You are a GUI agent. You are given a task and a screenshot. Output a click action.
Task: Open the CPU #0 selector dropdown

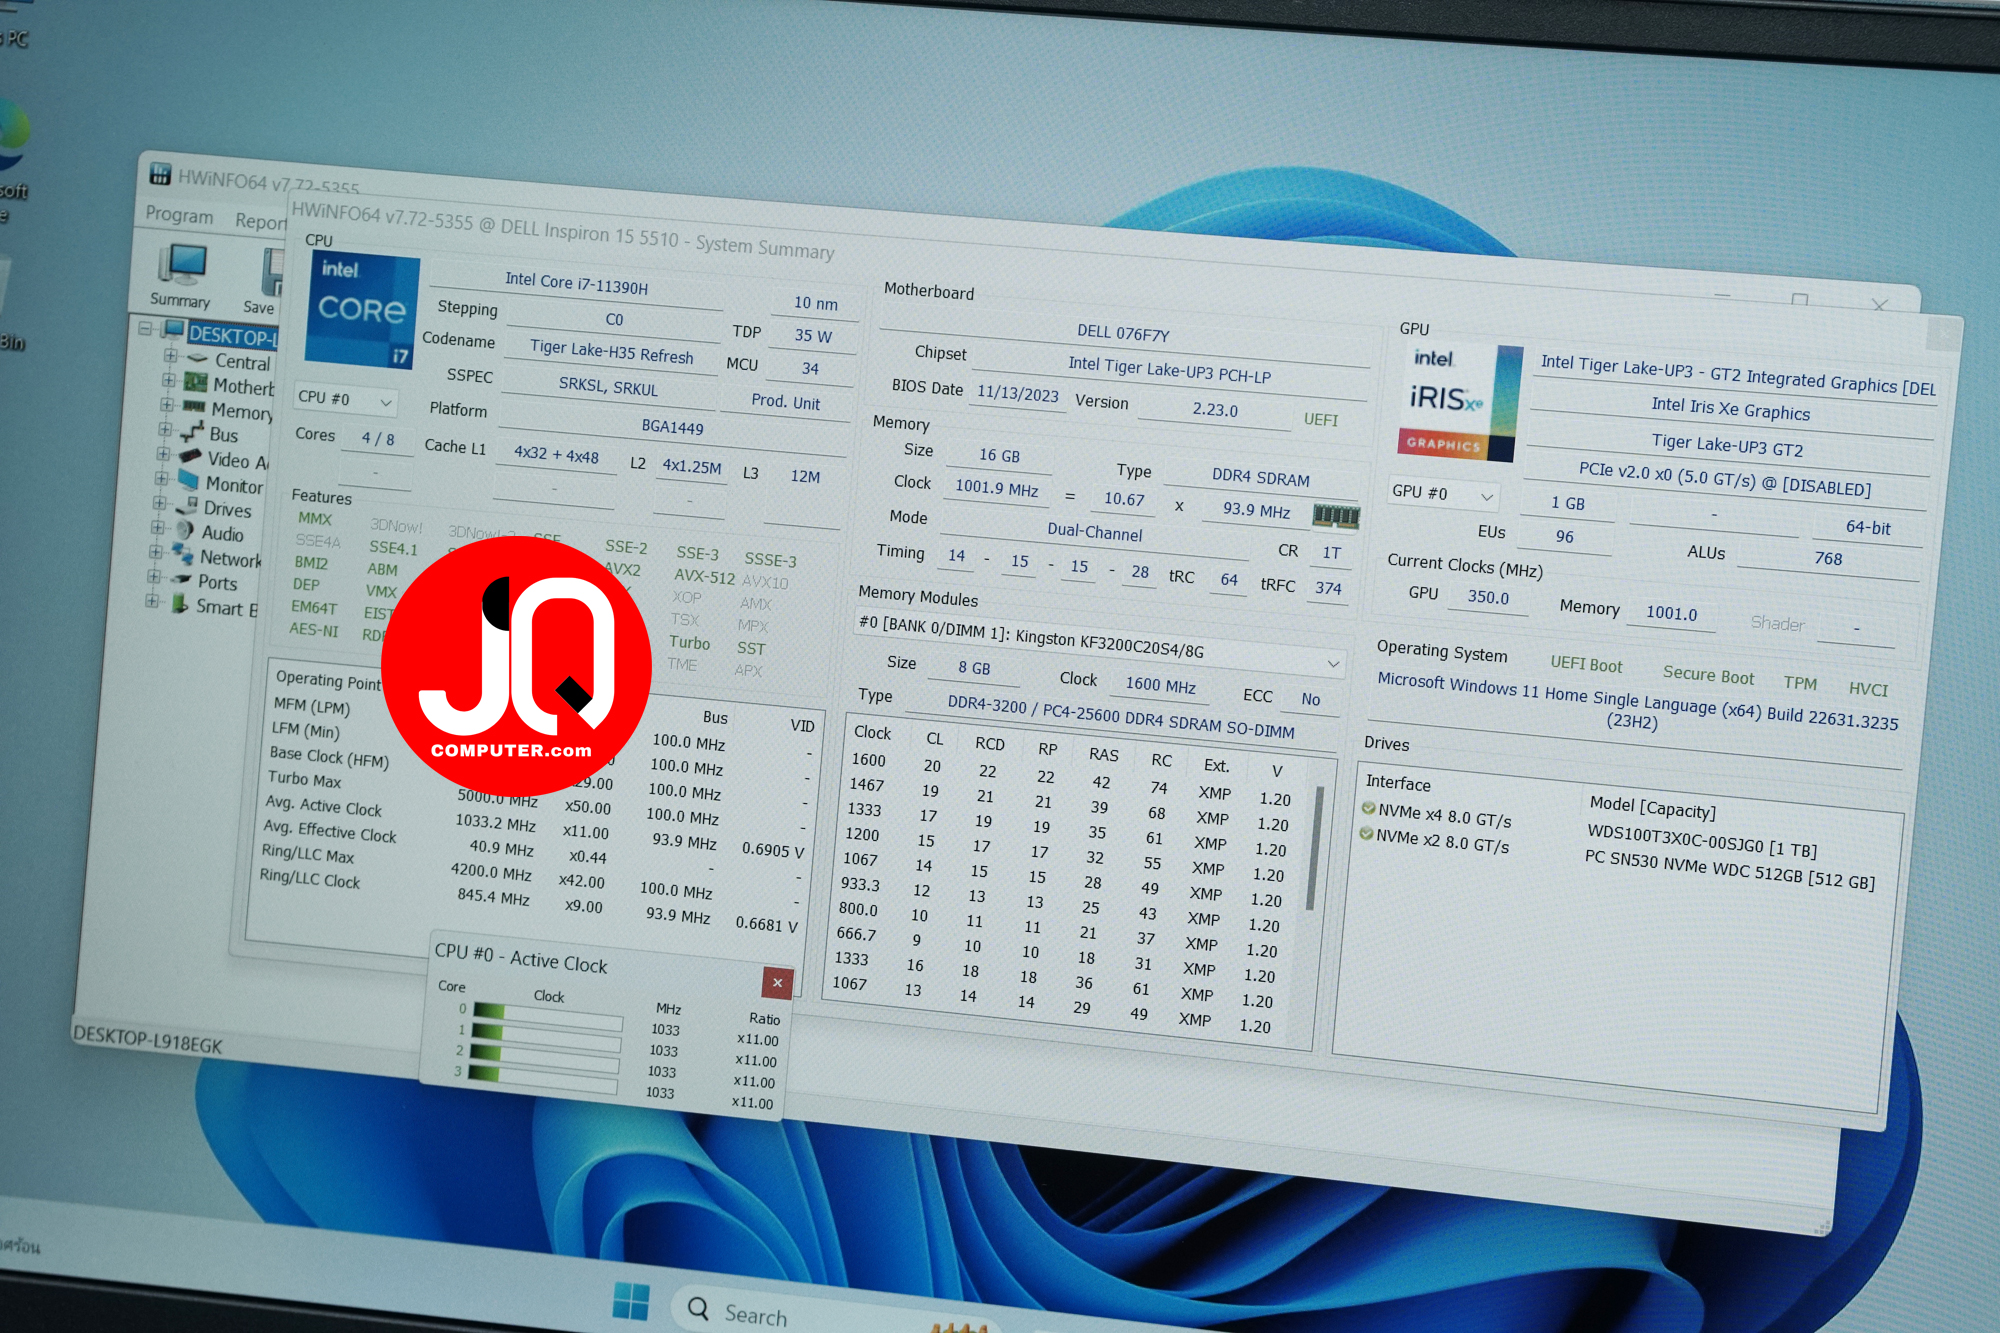click(x=346, y=399)
